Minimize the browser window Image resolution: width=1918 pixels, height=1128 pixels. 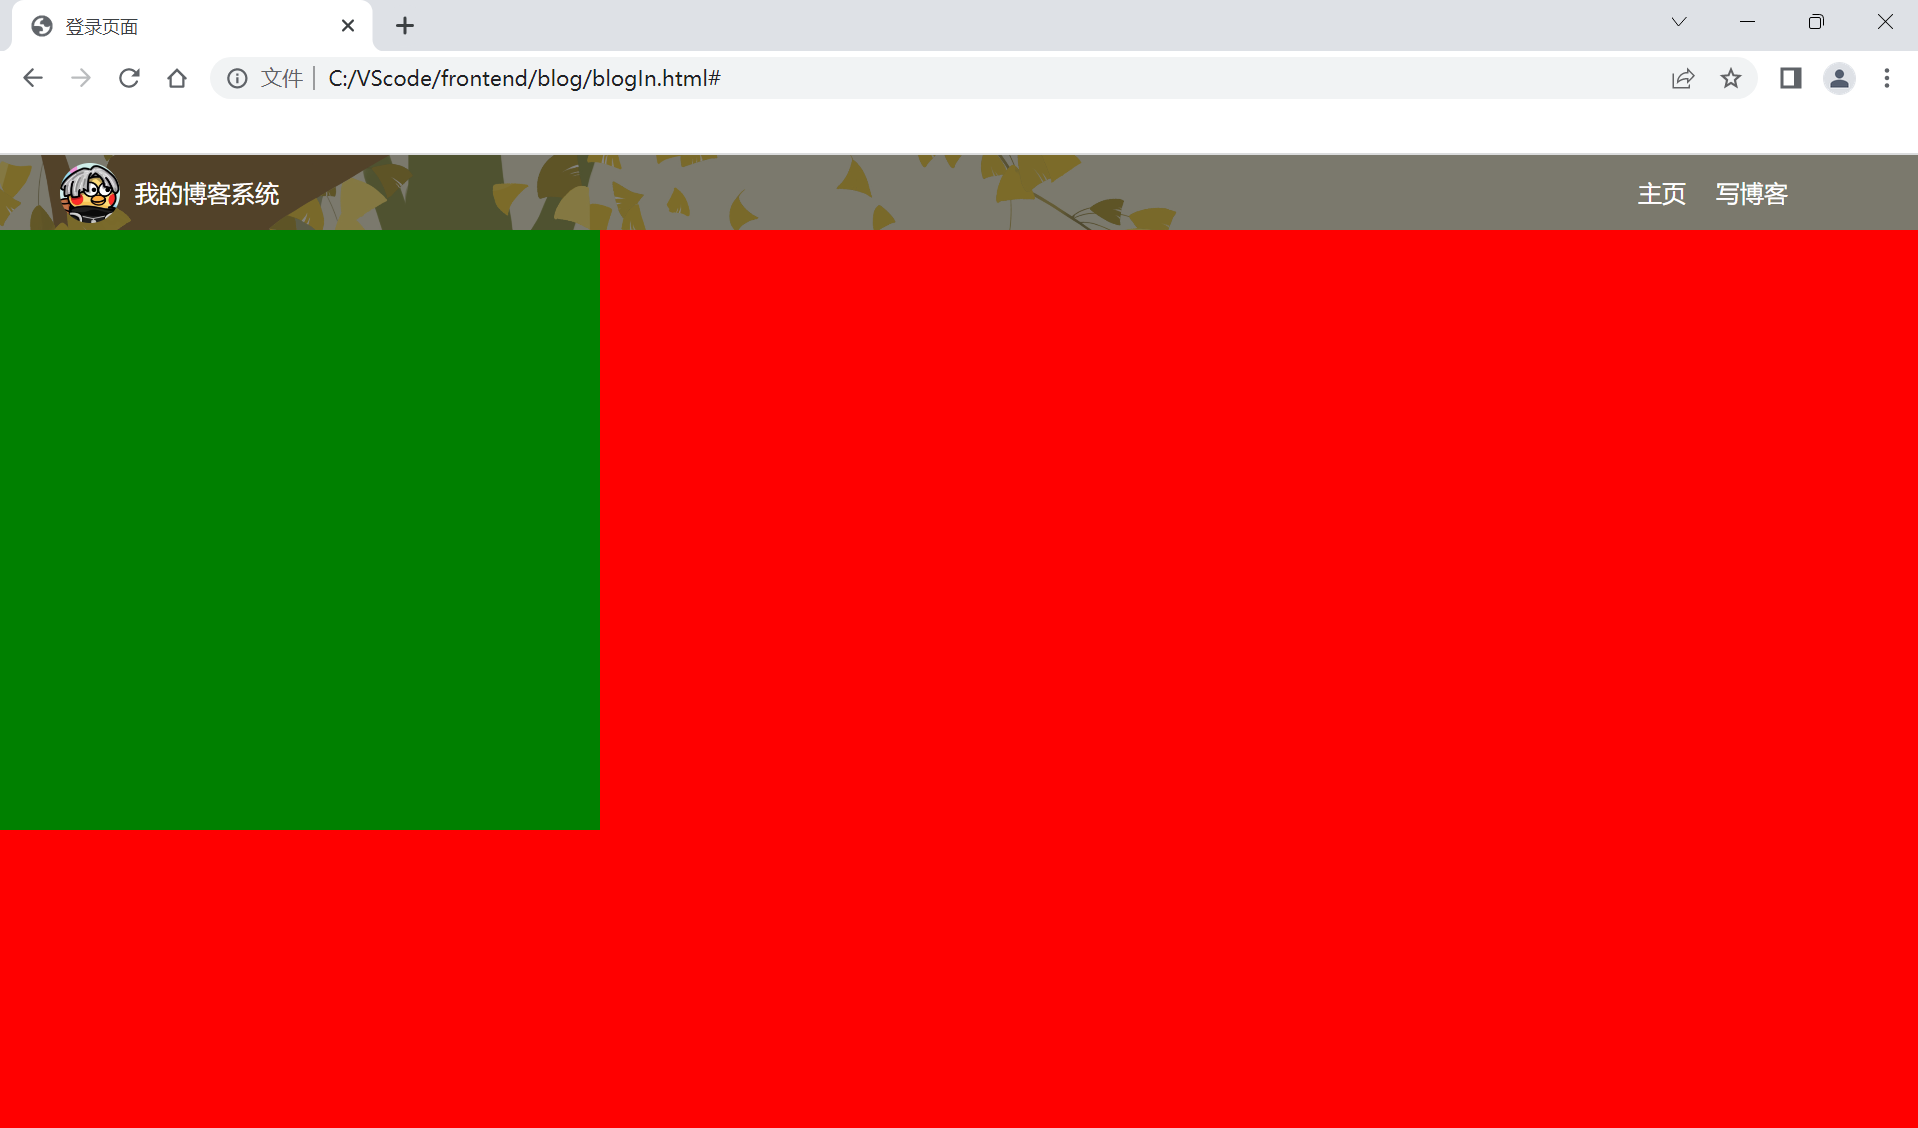pos(1748,22)
